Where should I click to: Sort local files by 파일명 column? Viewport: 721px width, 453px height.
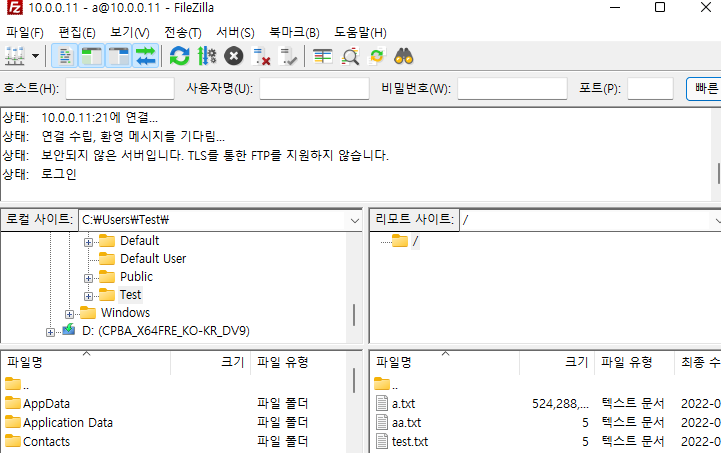click(86, 362)
